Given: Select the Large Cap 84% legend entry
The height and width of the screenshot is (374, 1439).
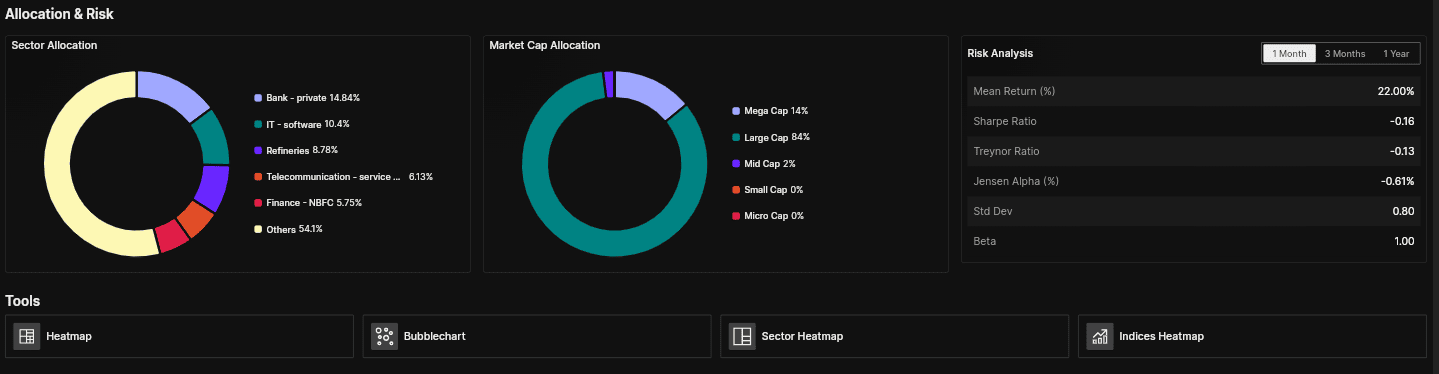Looking at the screenshot, I should tap(771, 137).
